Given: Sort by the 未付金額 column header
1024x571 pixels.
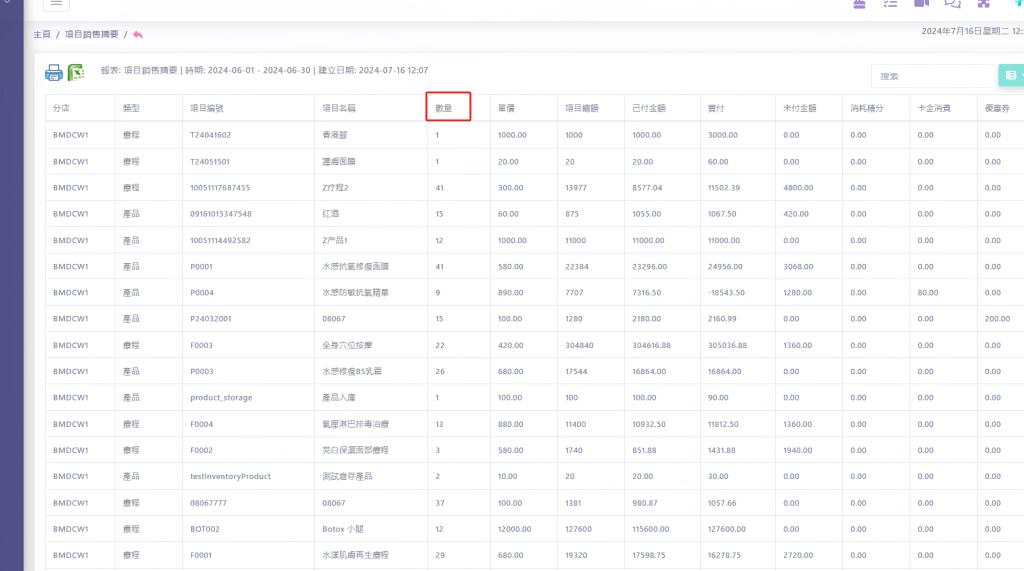Looking at the screenshot, I should (x=800, y=108).
